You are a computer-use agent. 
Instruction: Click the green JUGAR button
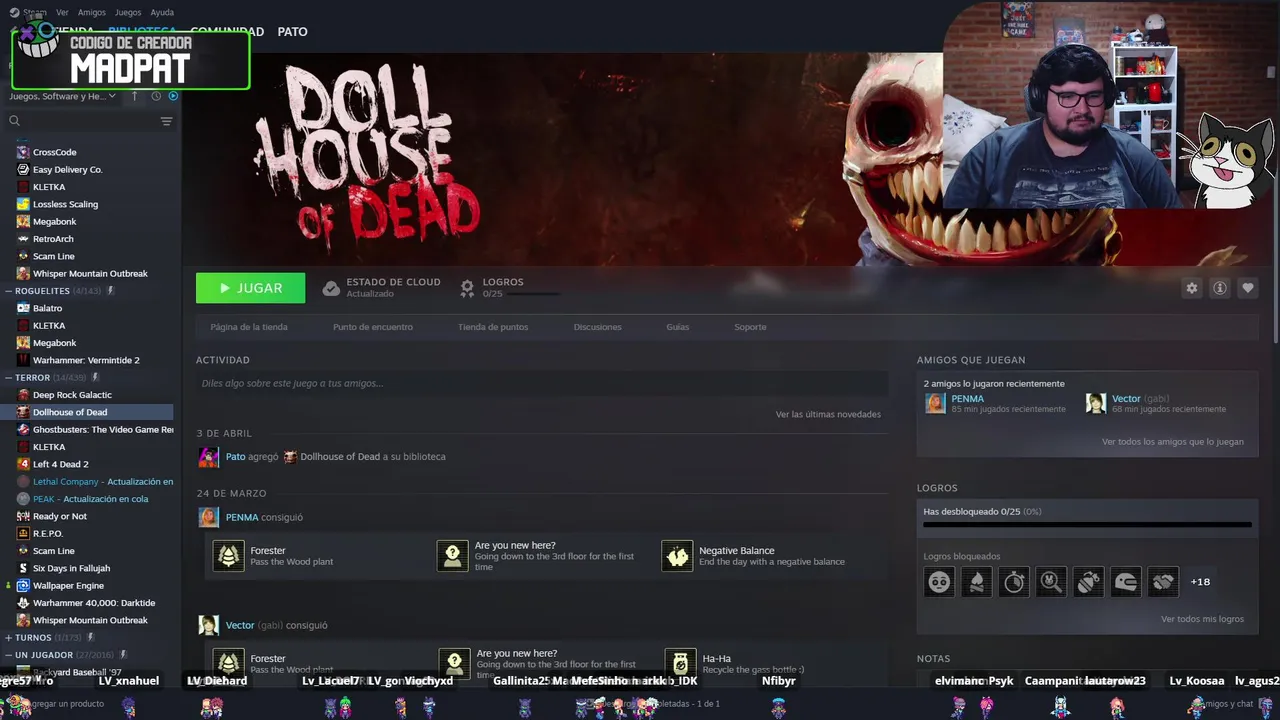pyautogui.click(x=251, y=288)
